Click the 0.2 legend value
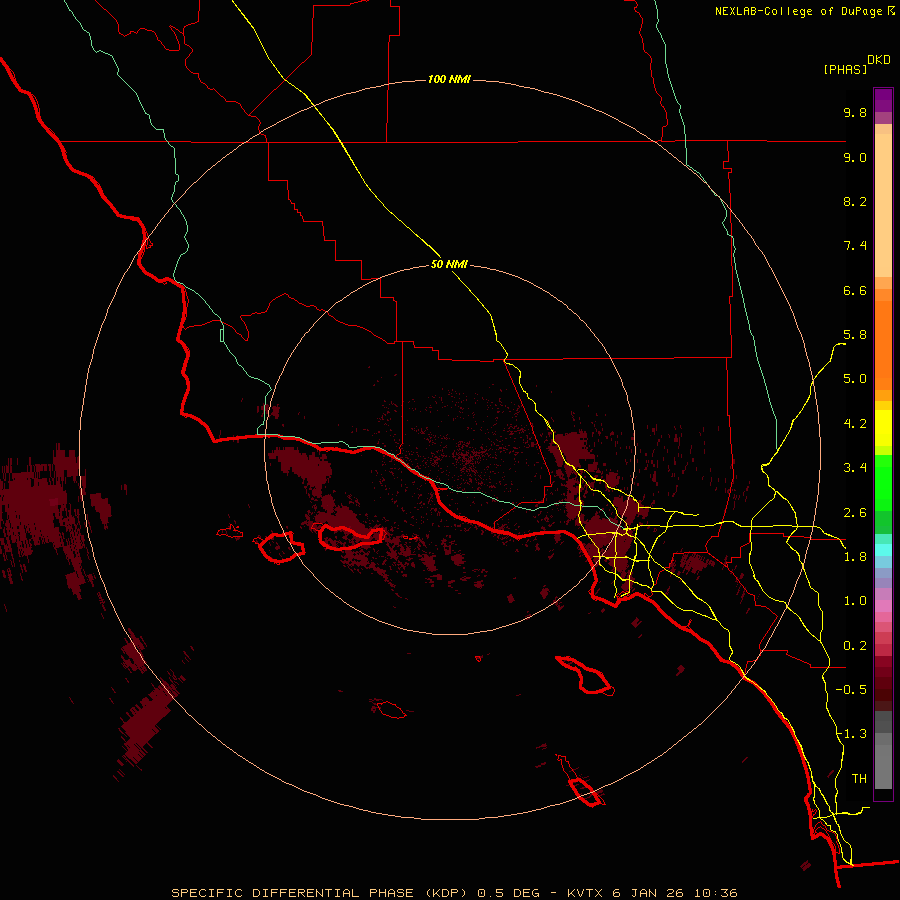 (x=855, y=646)
